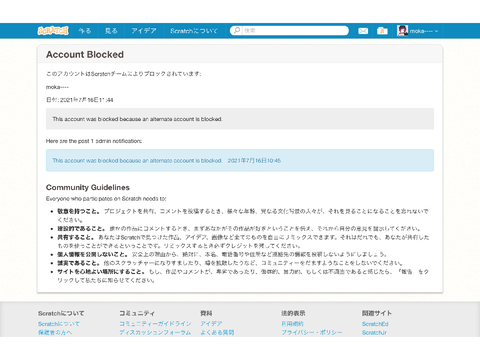Click the gray block reason message box
Viewport: 480px width, 360px height.
pos(240,119)
